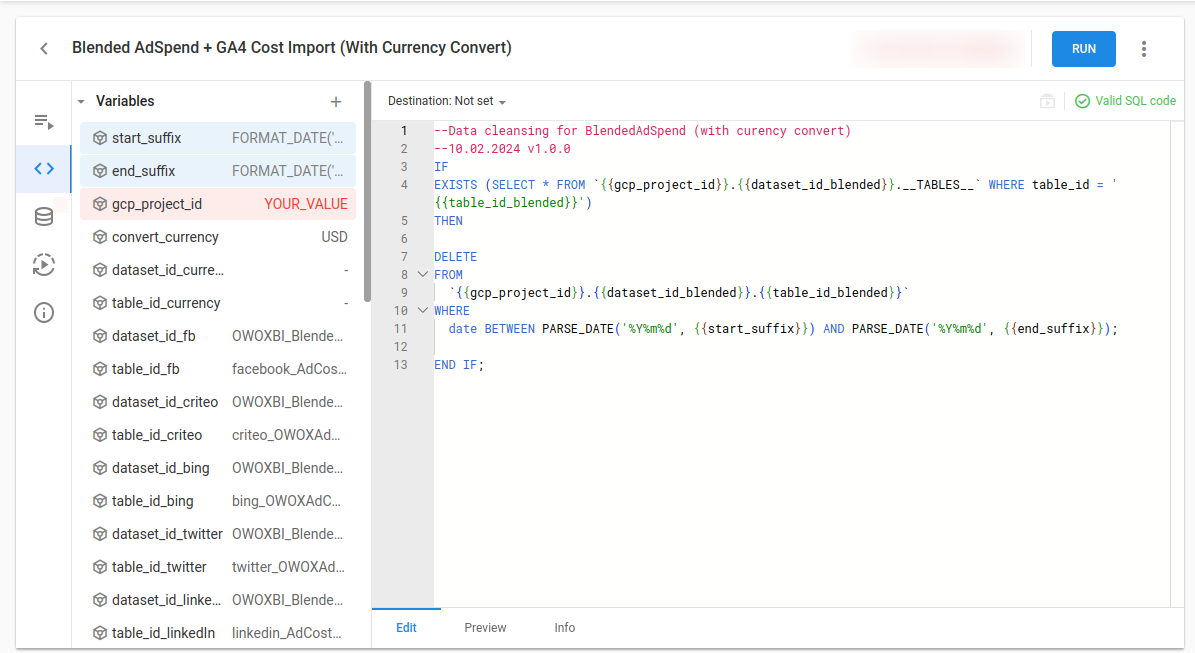Place cursor in the DELETE statement line
Image resolution: width=1195 pixels, height=653 pixels.
[456, 257]
